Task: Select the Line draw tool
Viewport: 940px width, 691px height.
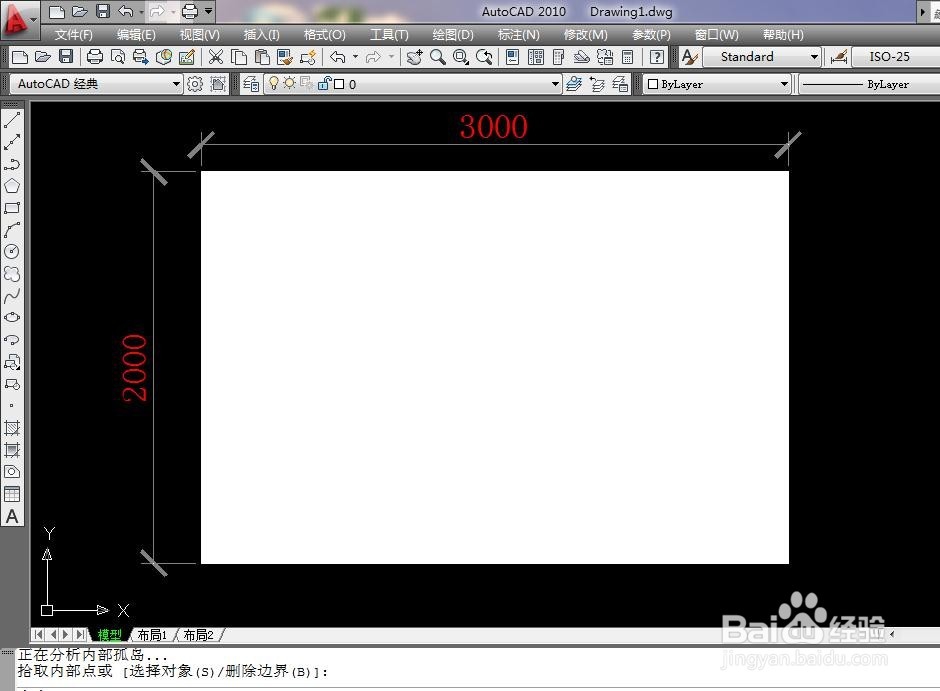Action: tap(12, 120)
